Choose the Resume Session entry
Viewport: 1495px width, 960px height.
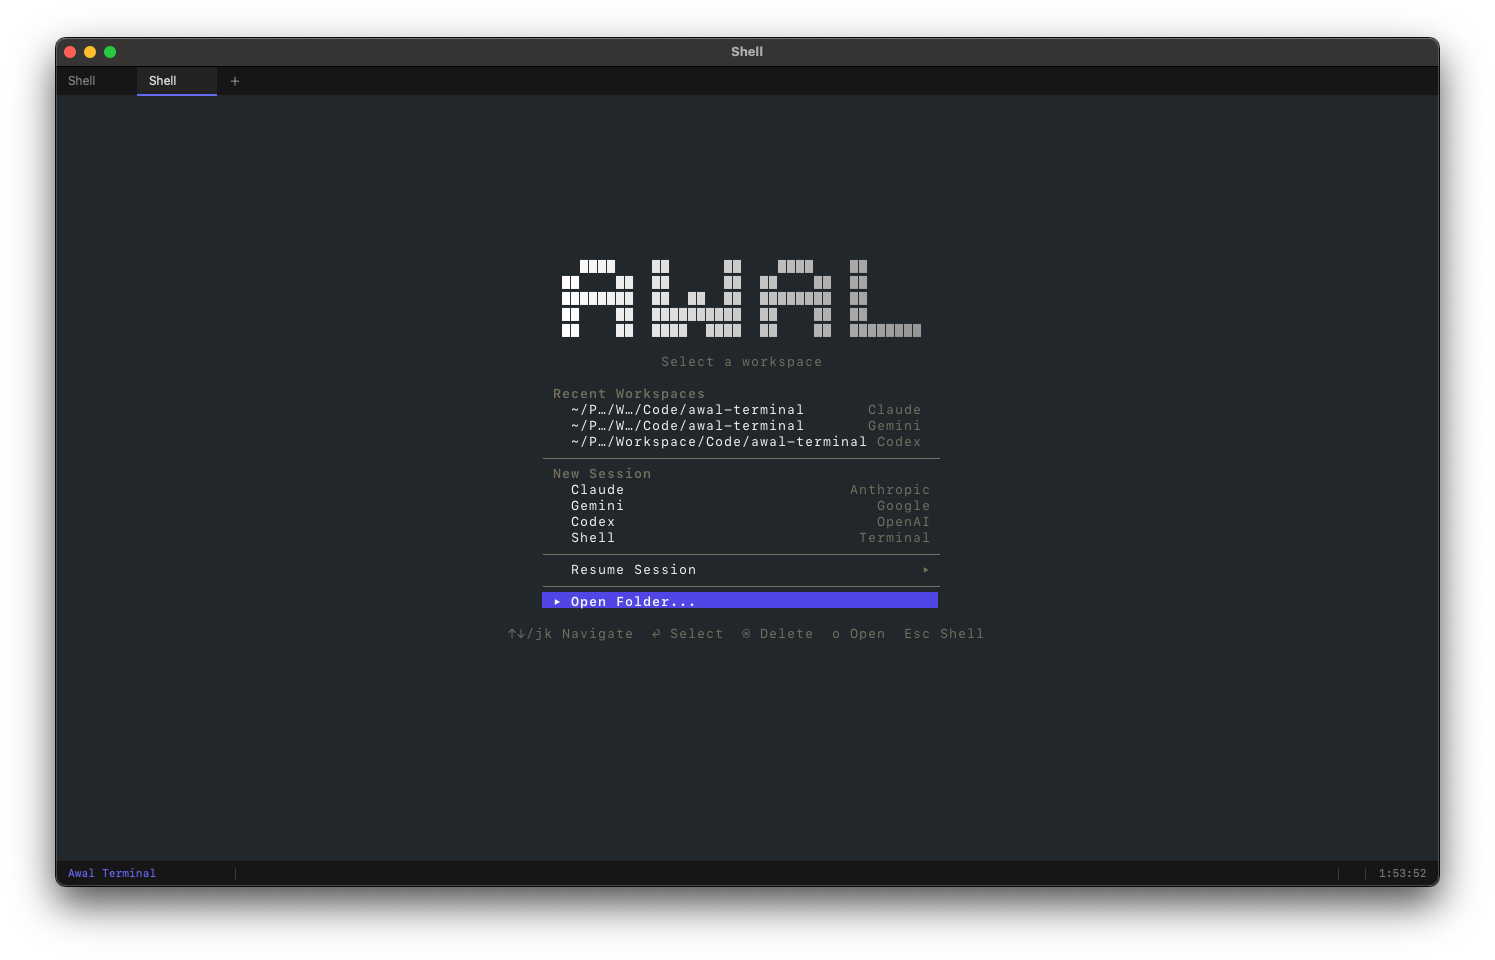pyautogui.click(x=741, y=570)
